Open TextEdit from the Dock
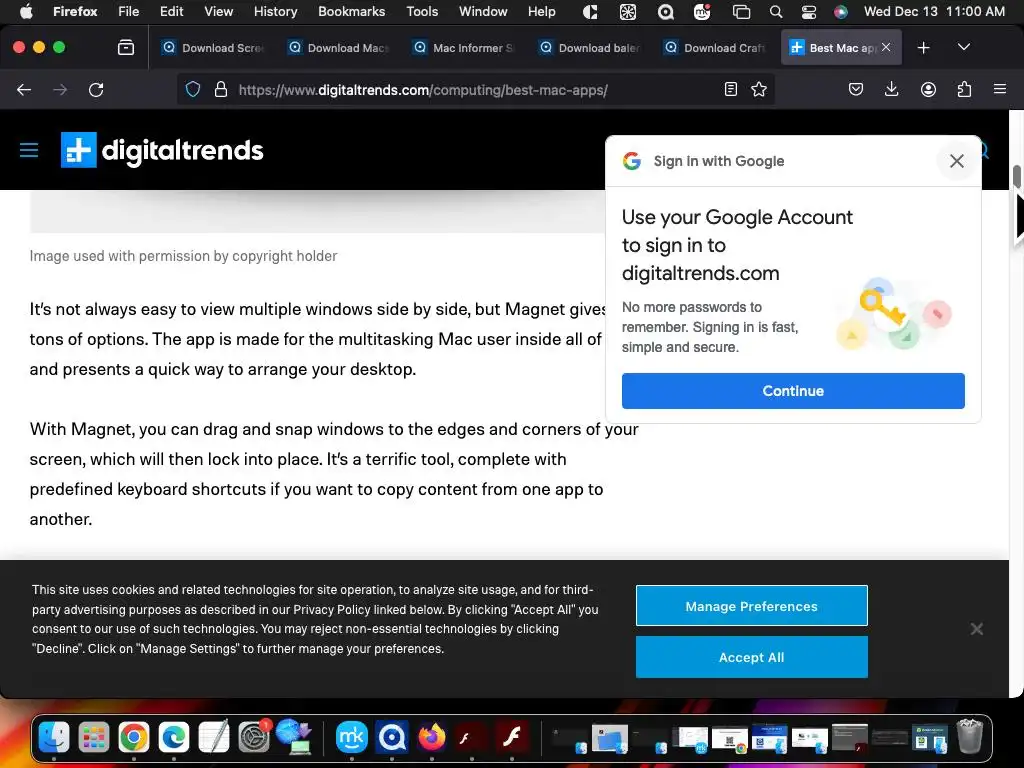 pos(214,737)
